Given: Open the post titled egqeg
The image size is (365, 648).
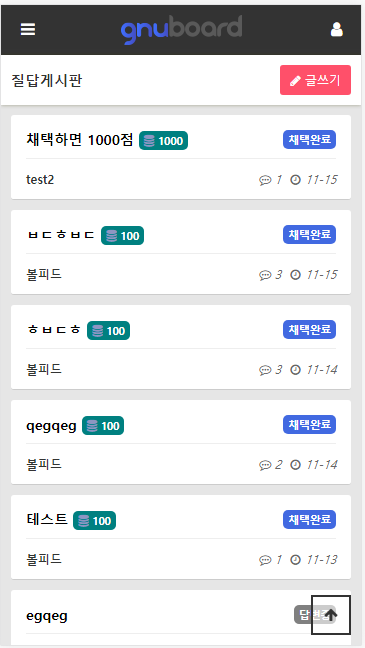Looking at the screenshot, I should (x=47, y=616).
